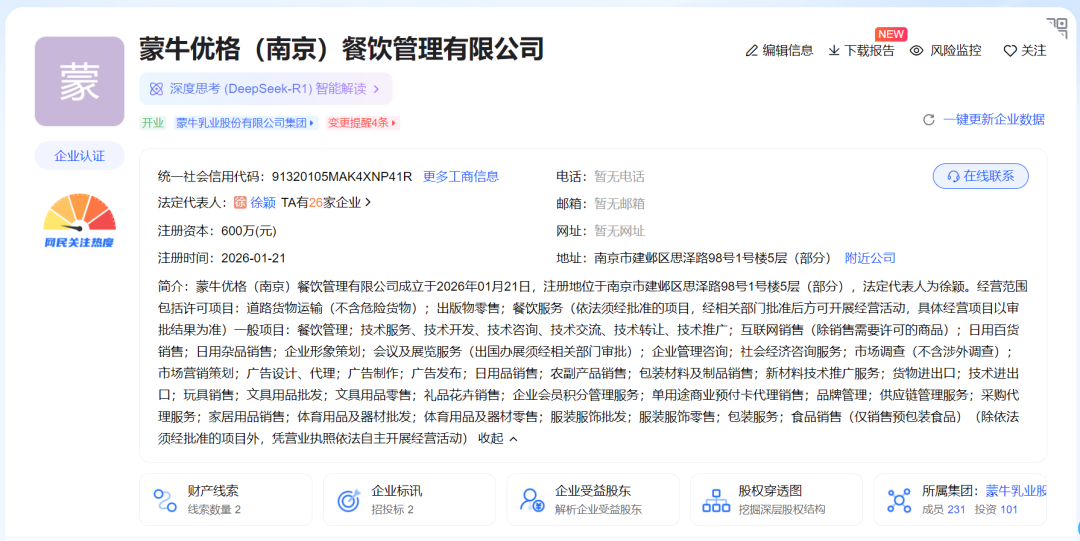Click the 风险监控 eye icon
Screen dimensions: 1080x541
tap(916, 50)
